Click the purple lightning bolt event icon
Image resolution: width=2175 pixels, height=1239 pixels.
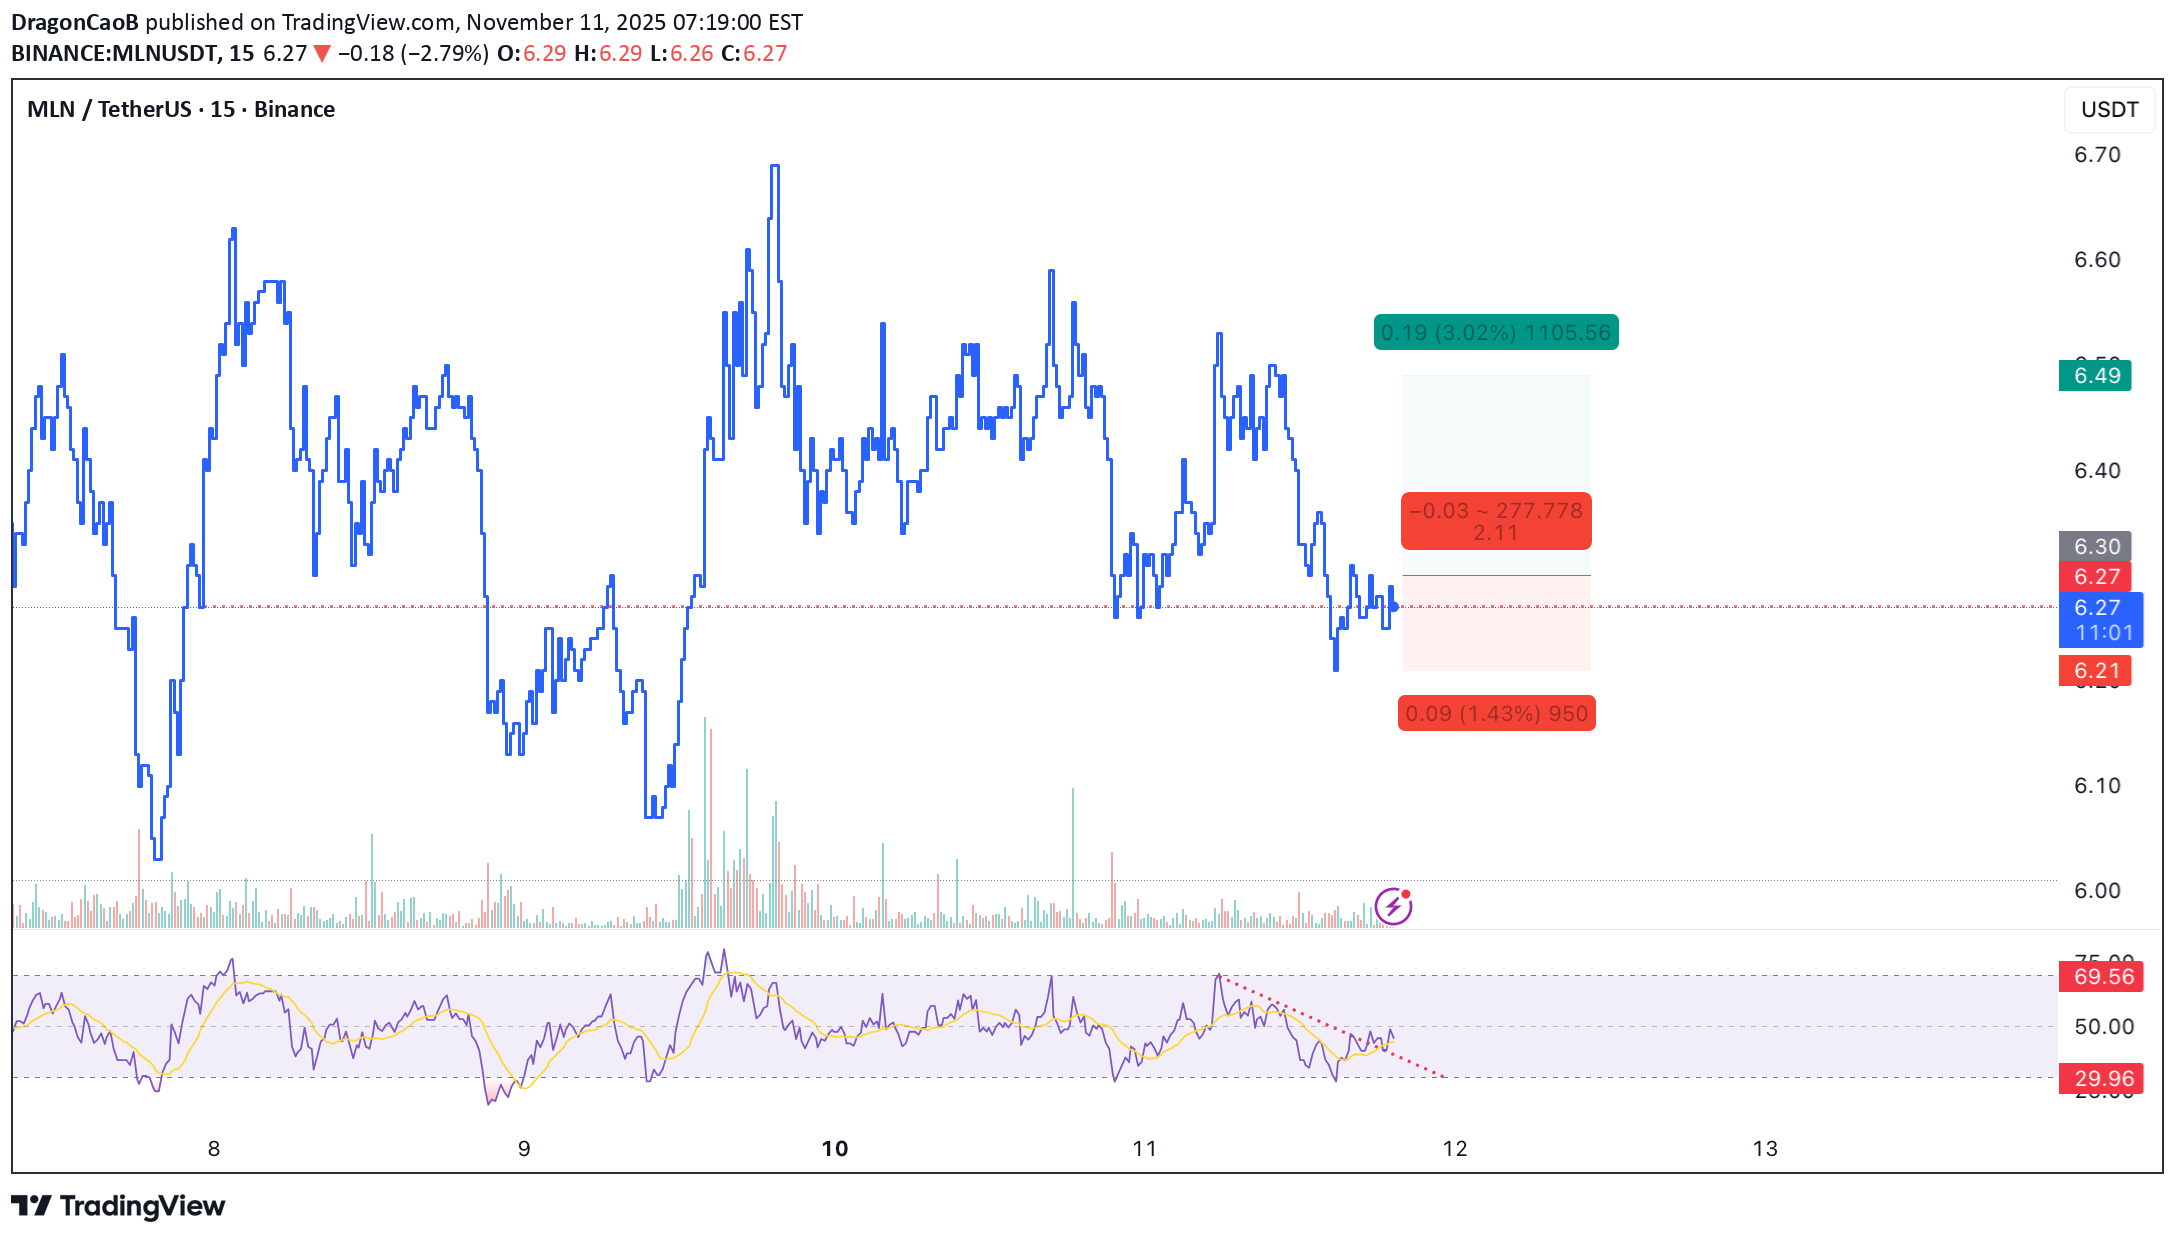click(1393, 906)
